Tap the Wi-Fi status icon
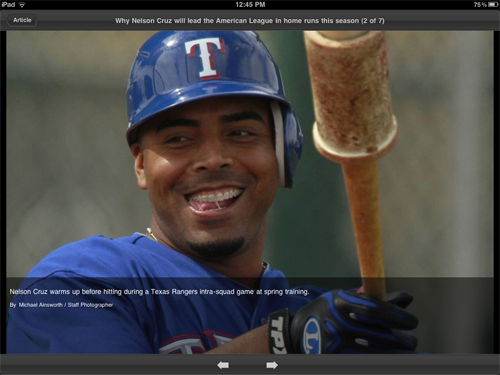This screenshot has width=500, height=375. click(x=22, y=5)
